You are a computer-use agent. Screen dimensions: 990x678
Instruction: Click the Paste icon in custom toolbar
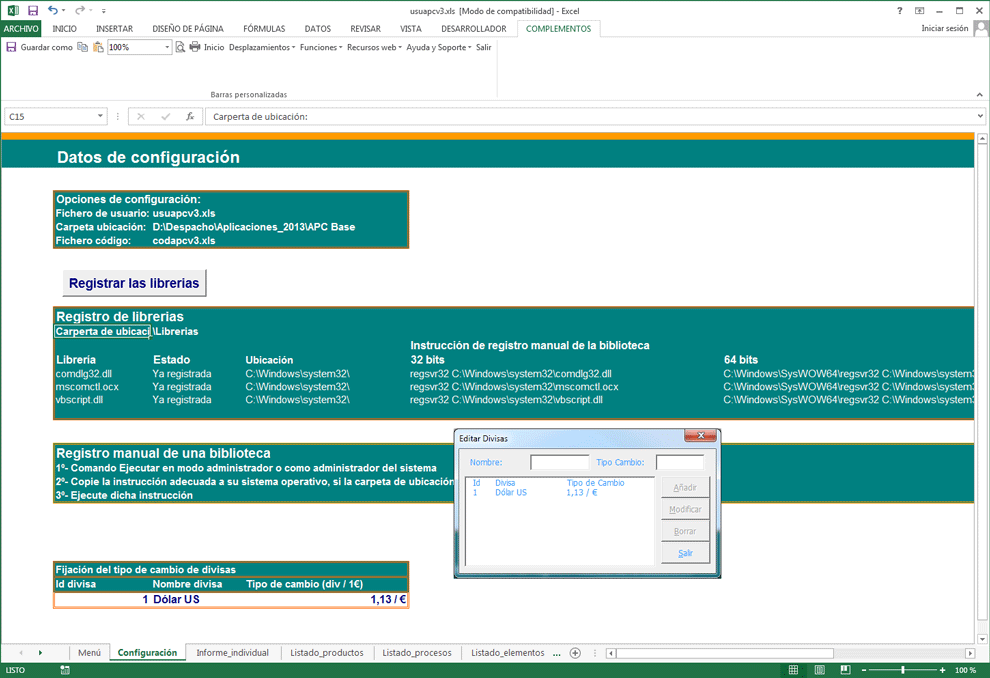click(x=98, y=47)
